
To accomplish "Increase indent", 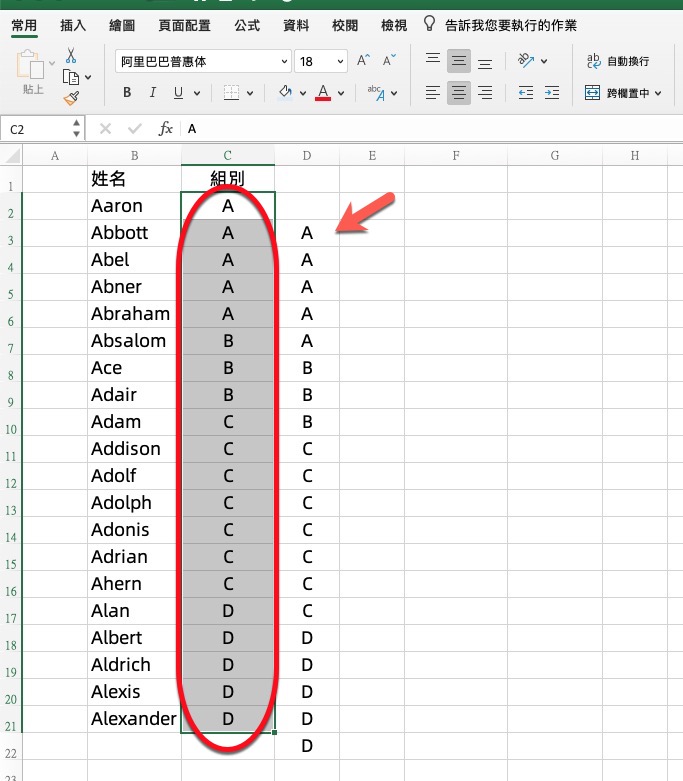I will pyautogui.click(x=552, y=93).
